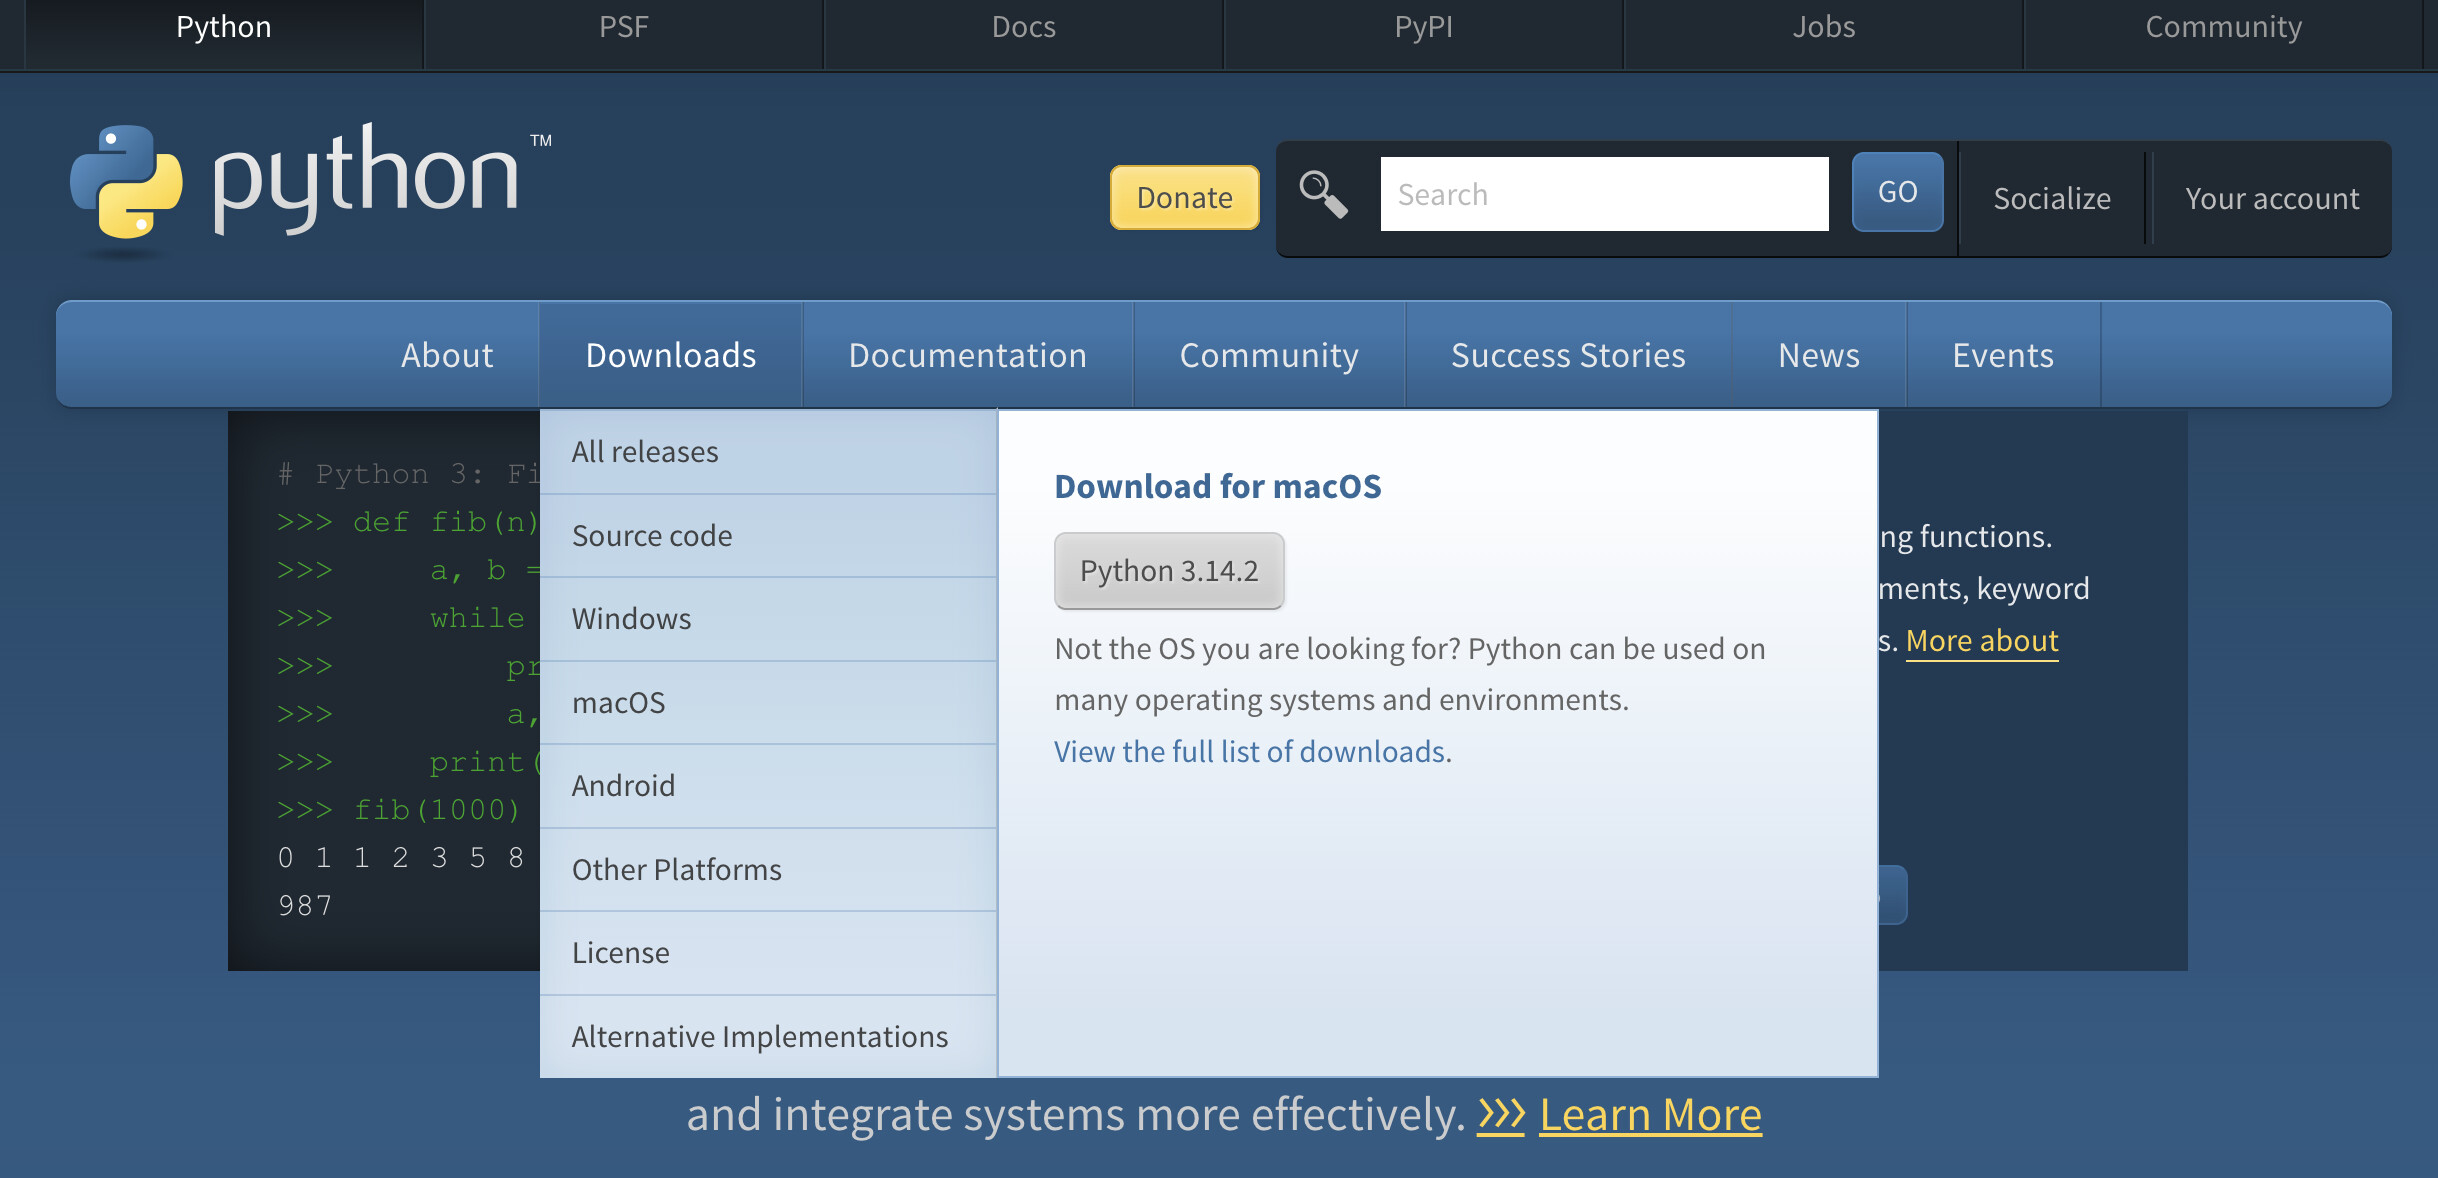Switch to the PyPI top tab
Viewport: 2438px width, 1178px height.
(1423, 27)
